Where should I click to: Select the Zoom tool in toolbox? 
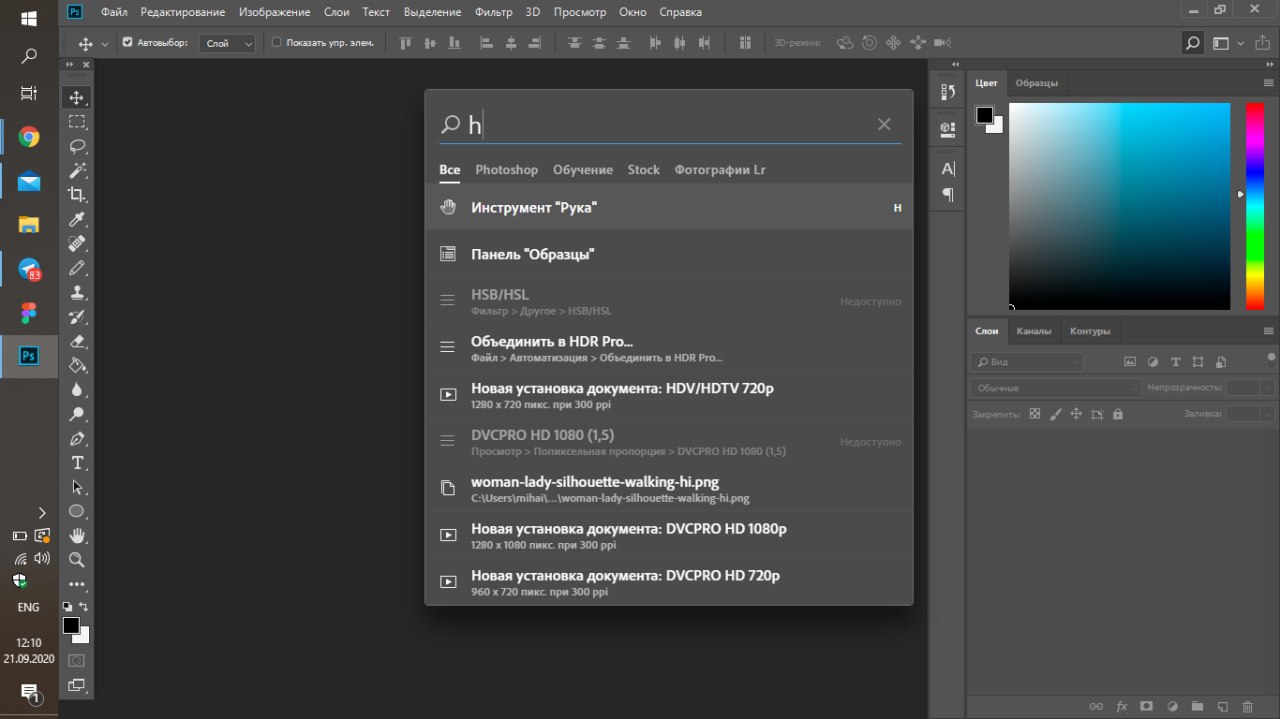77,560
